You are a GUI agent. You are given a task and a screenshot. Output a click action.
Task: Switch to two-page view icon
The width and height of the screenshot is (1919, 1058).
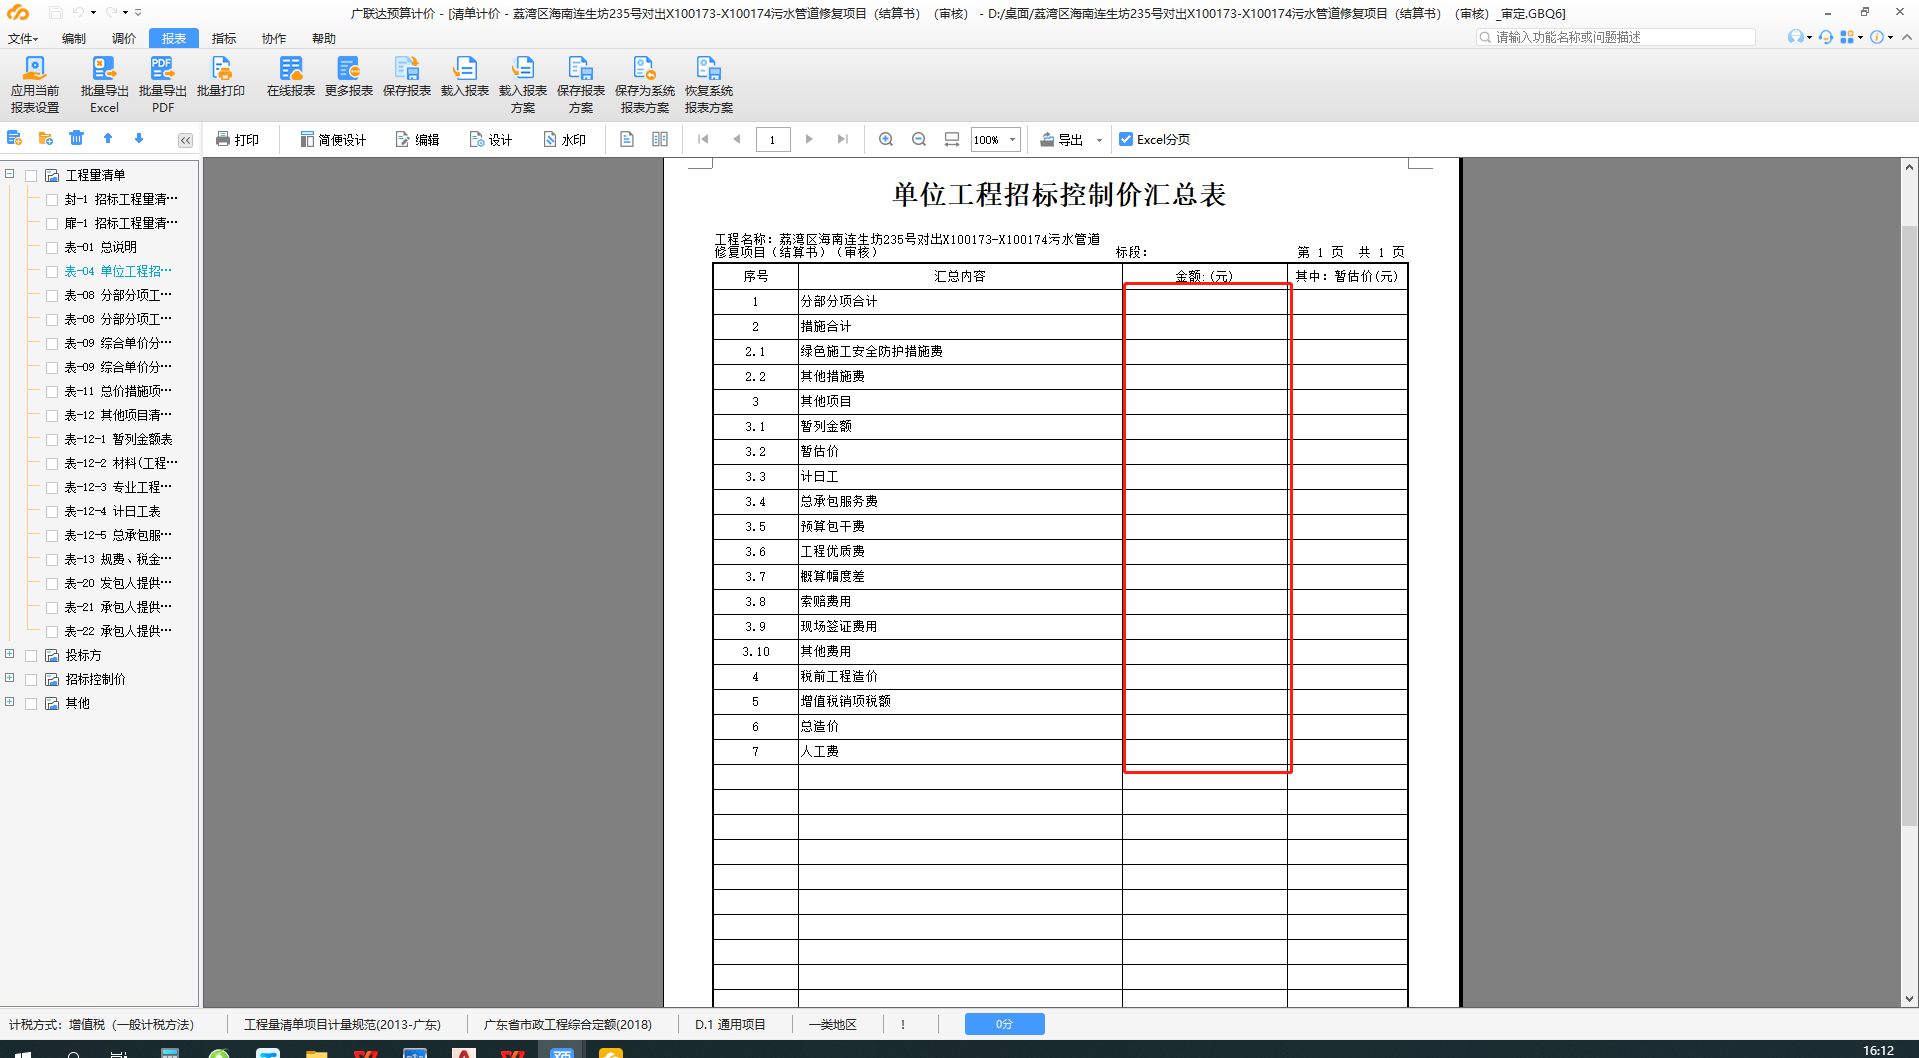click(660, 139)
